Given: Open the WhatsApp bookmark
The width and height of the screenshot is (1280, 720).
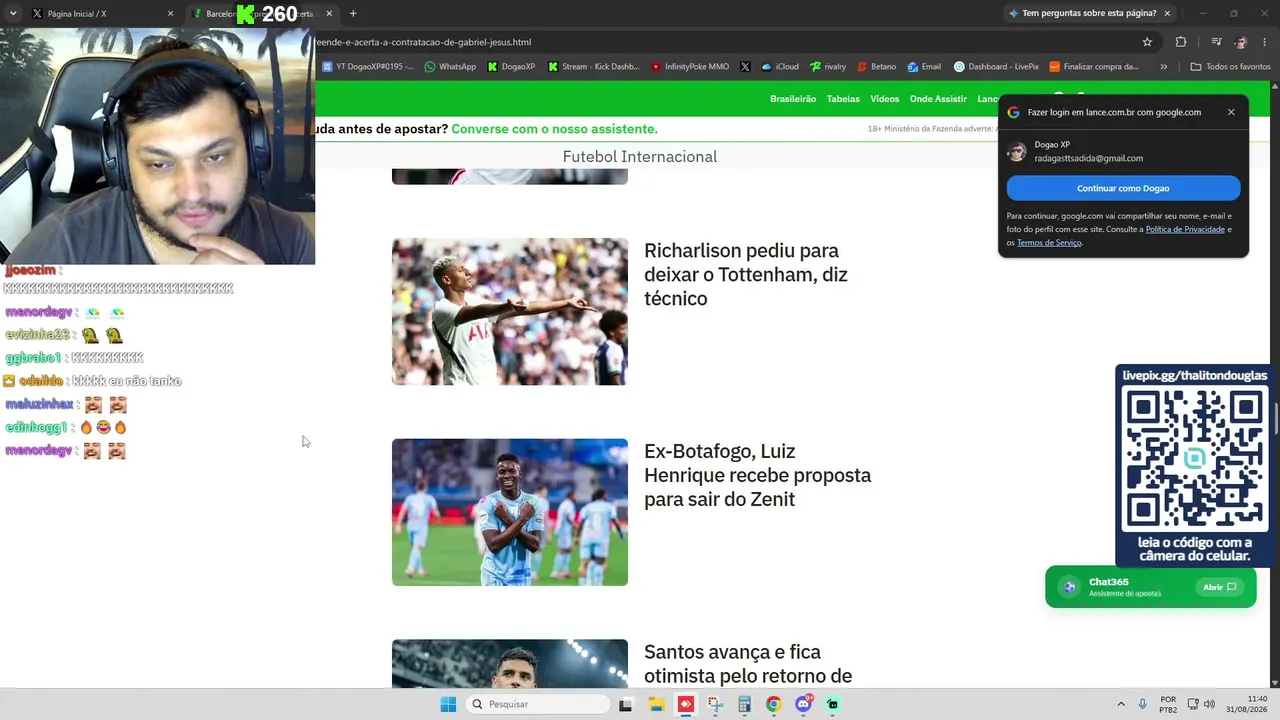Looking at the screenshot, I should pyautogui.click(x=450, y=67).
